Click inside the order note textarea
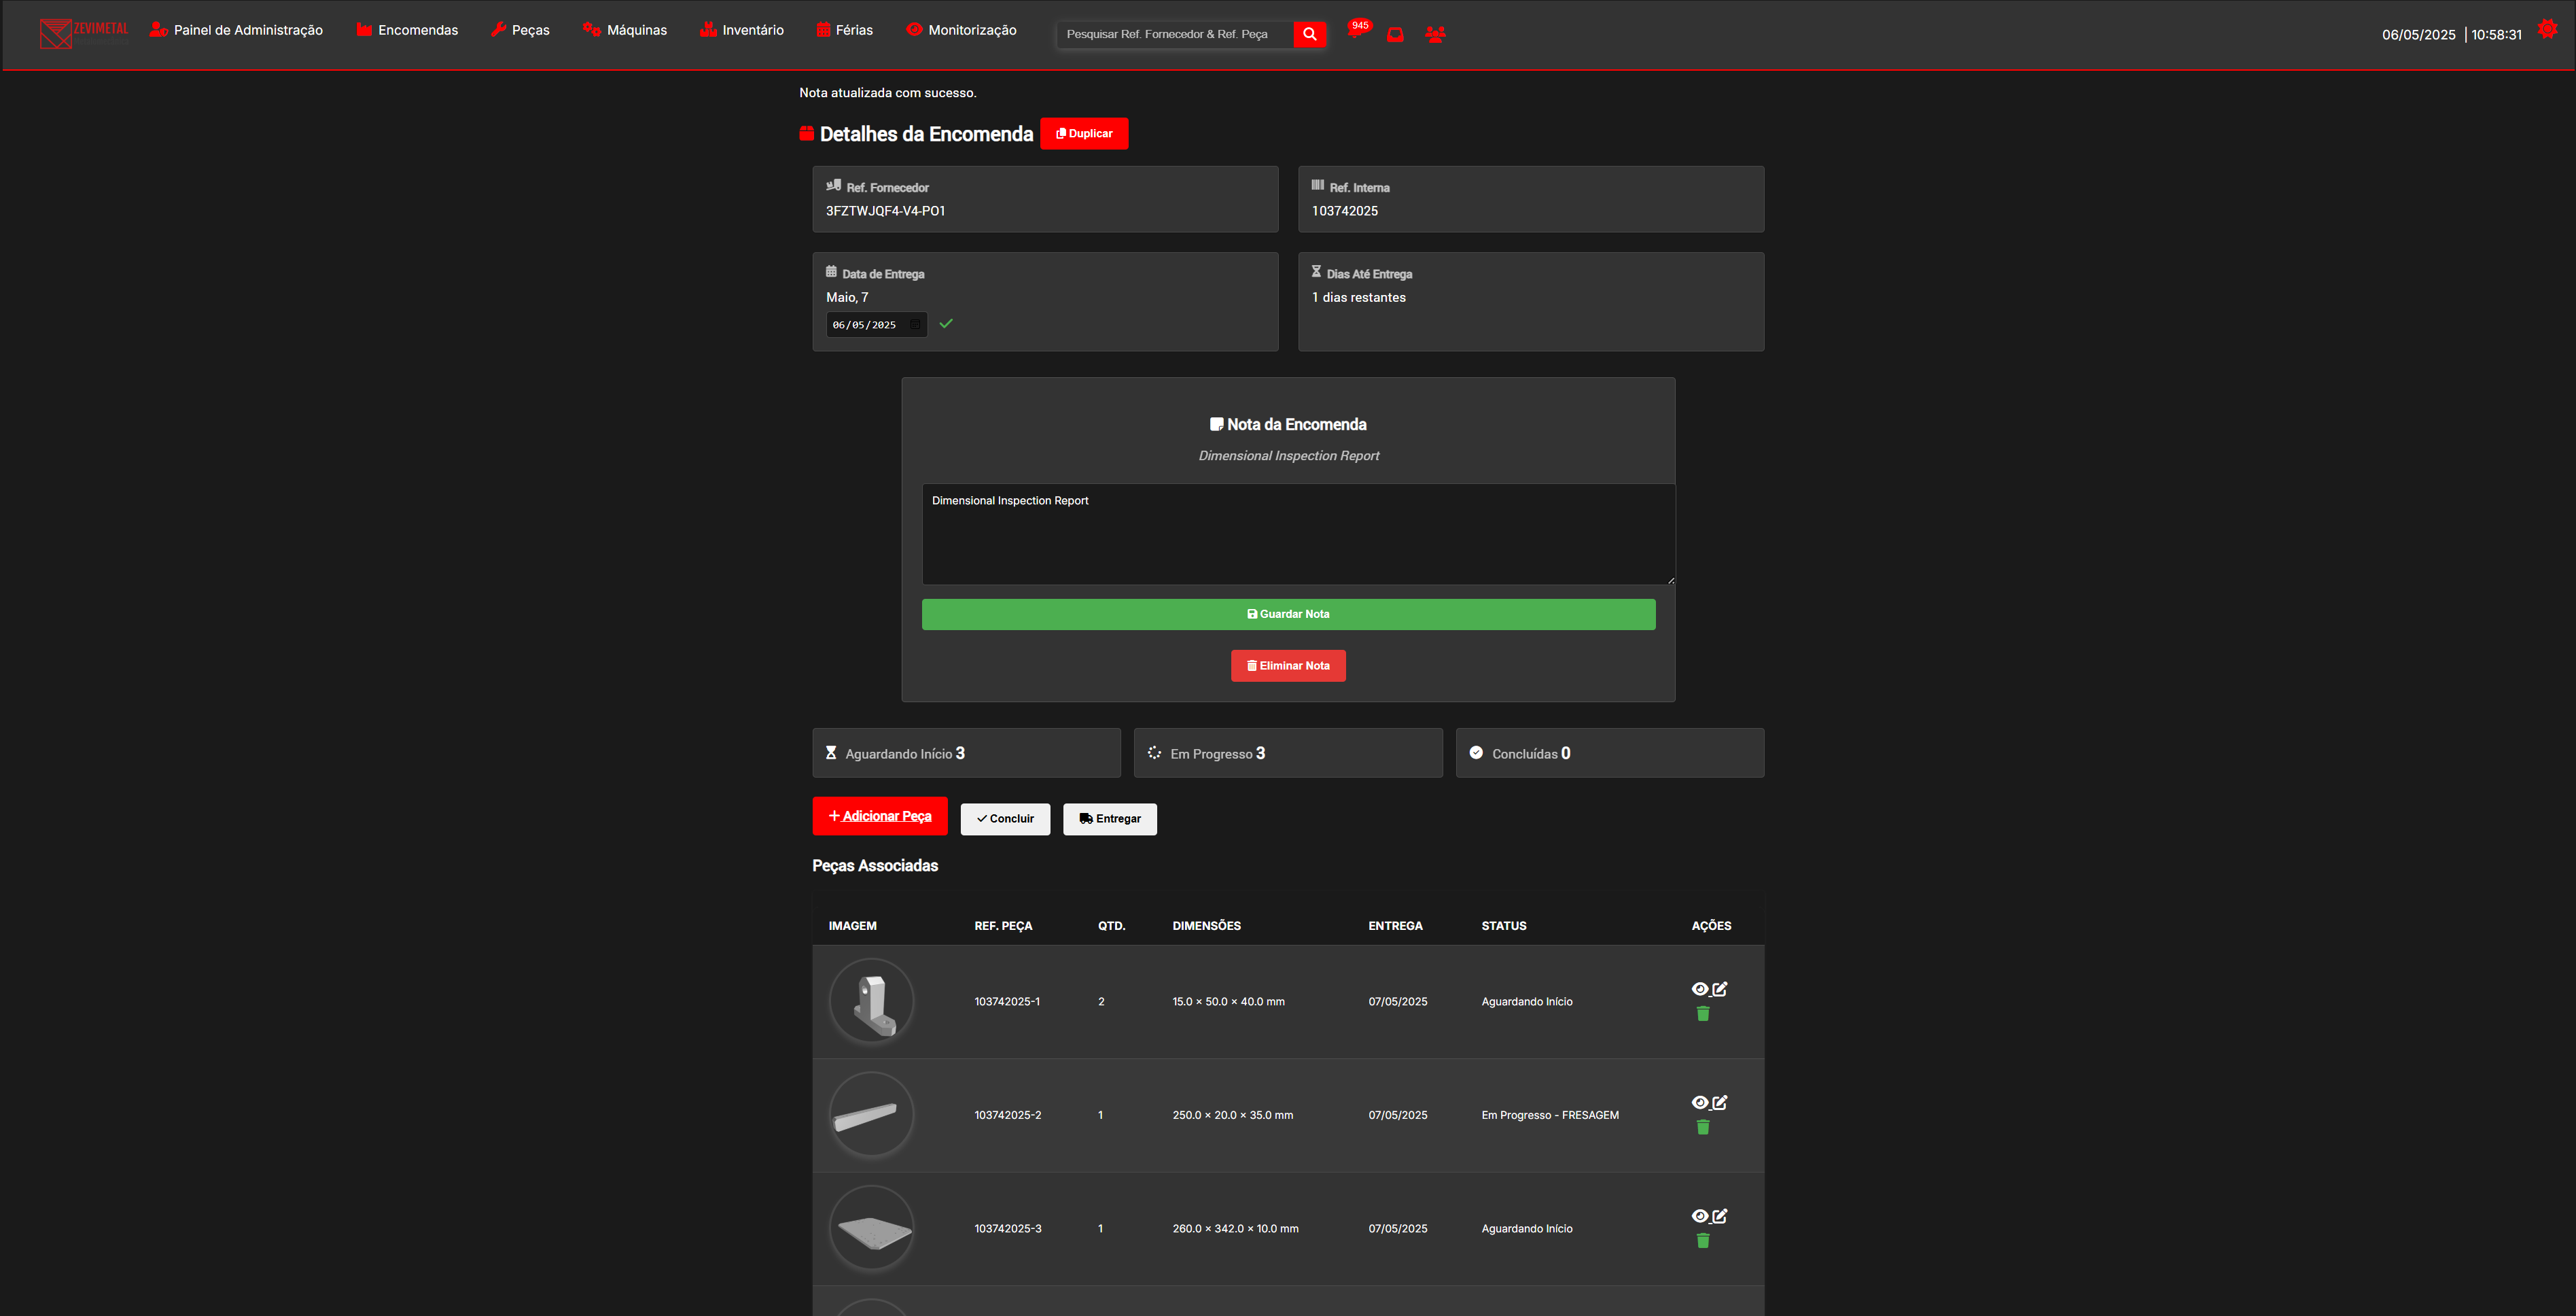The image size is (2576, 1316). pos(1298,534)
